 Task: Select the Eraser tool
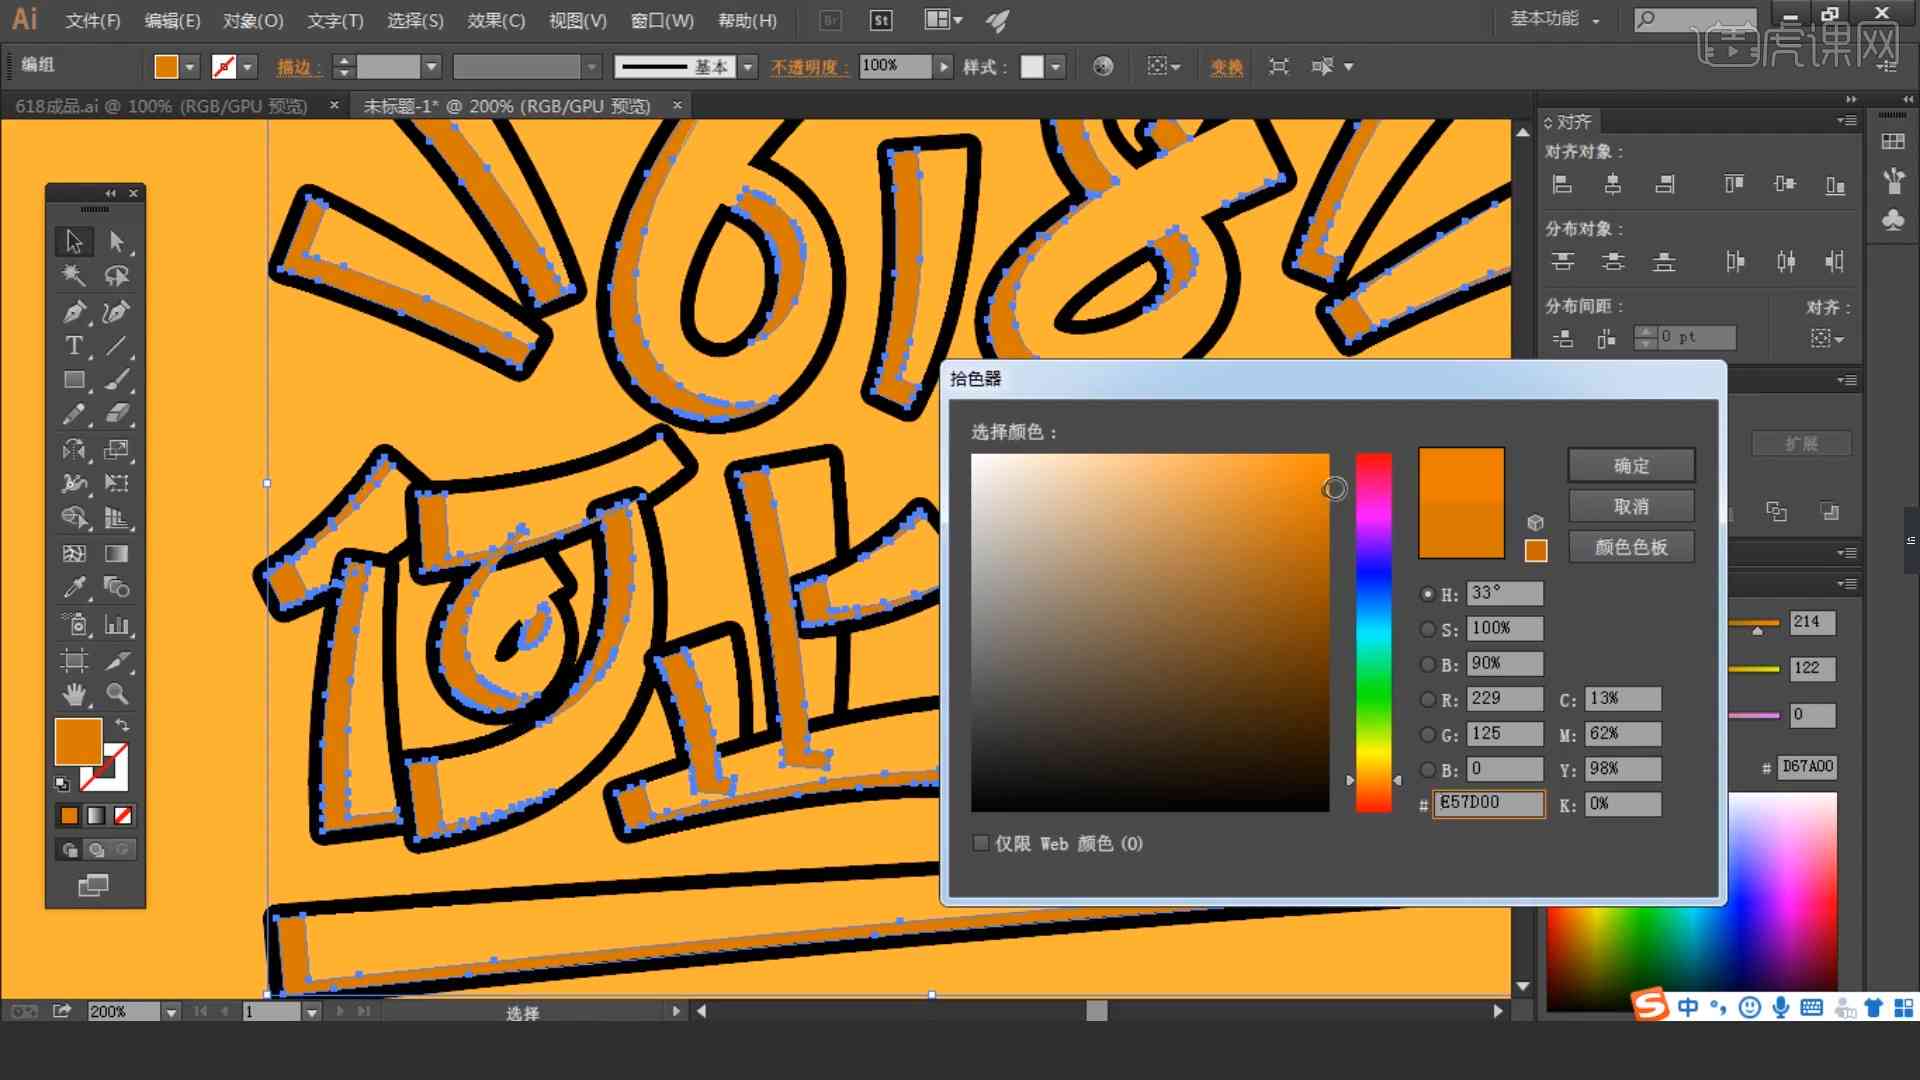117,414
